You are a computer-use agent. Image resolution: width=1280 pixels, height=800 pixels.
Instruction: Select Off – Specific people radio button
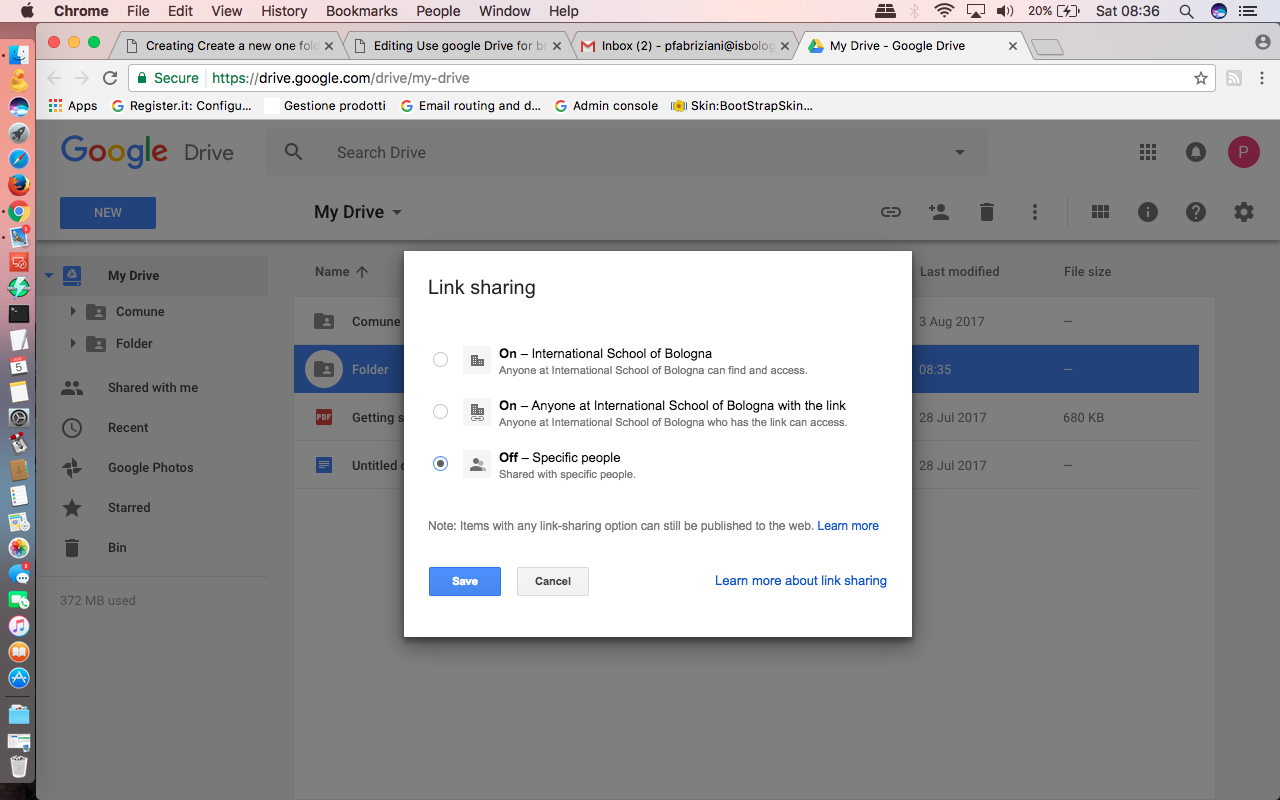click(x=440, y=464)
